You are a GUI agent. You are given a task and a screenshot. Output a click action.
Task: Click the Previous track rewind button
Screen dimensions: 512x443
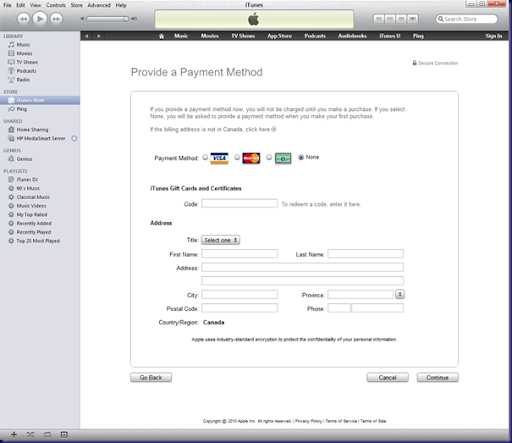(x=23, y=19)
